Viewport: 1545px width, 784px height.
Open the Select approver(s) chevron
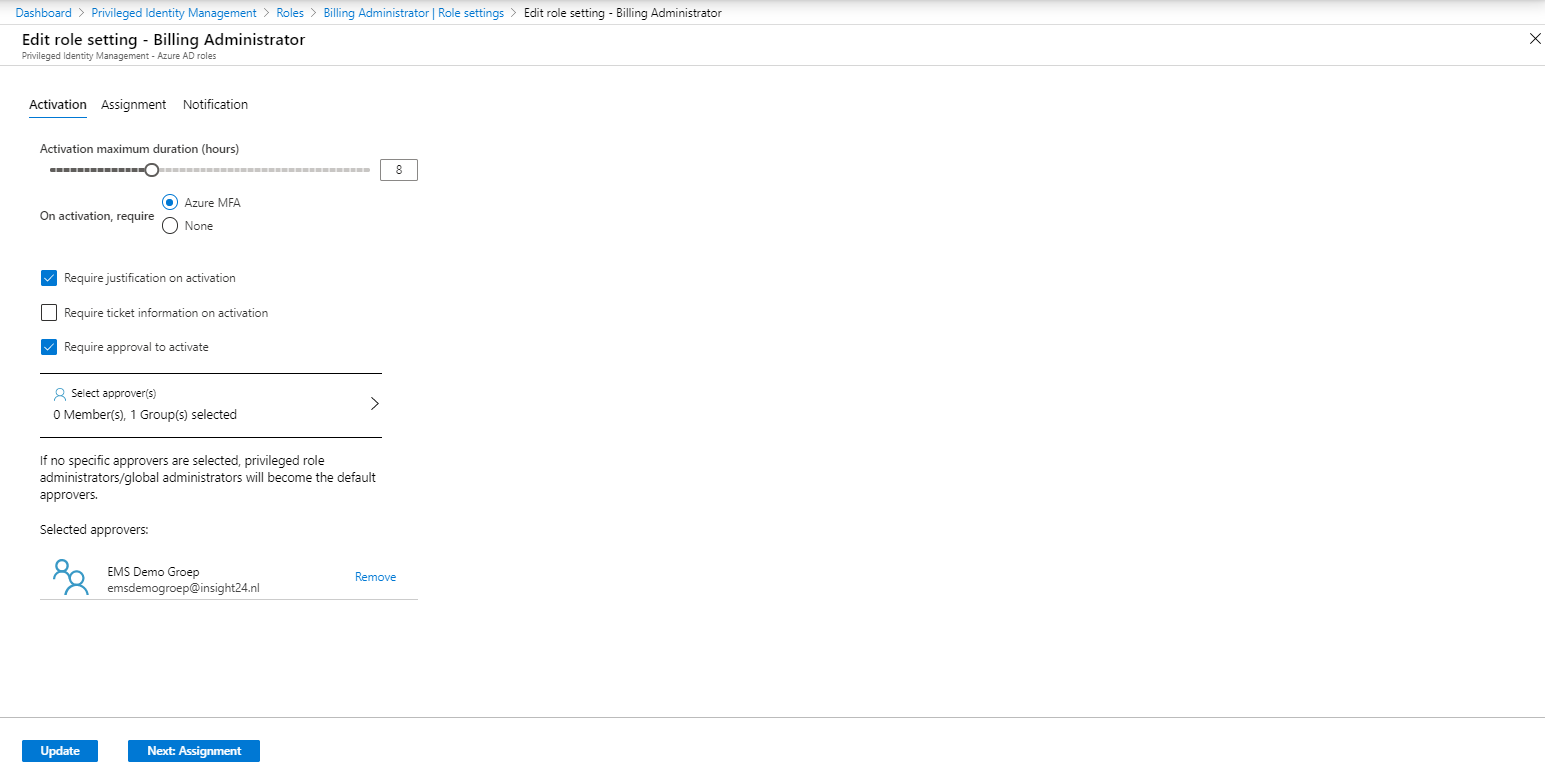[x=375, y=404]
